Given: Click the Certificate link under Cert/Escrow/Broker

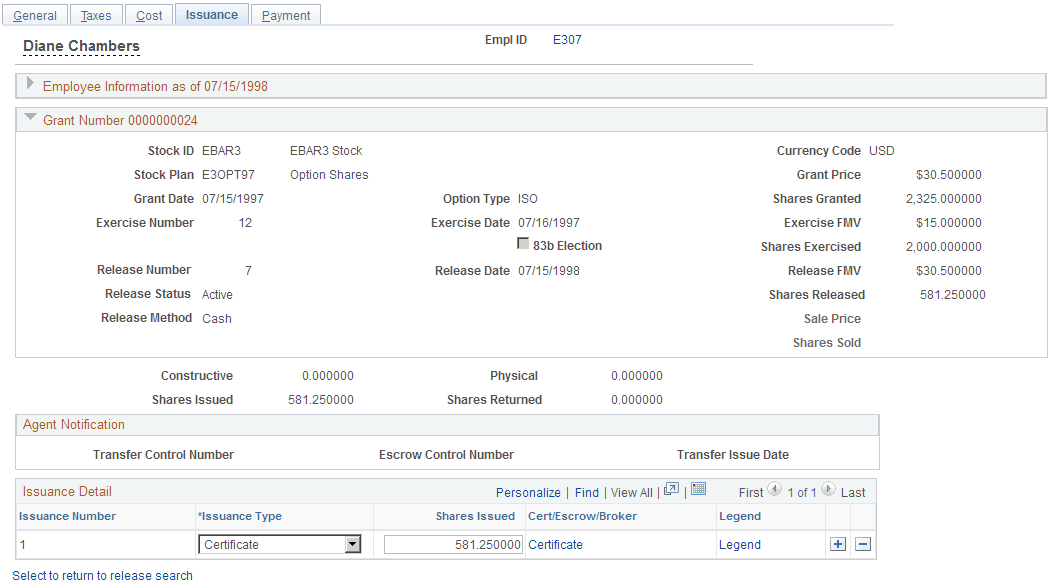Looking at the screenshot, I should click(555, 544).
